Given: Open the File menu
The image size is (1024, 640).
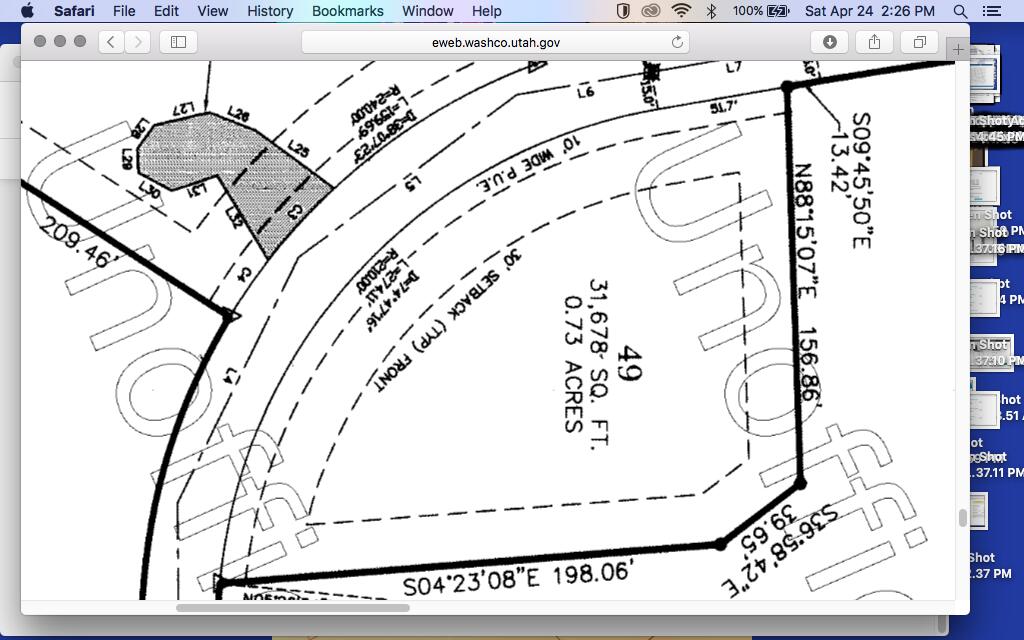Looking at the screenshot, I should click(x=124, y=10).
